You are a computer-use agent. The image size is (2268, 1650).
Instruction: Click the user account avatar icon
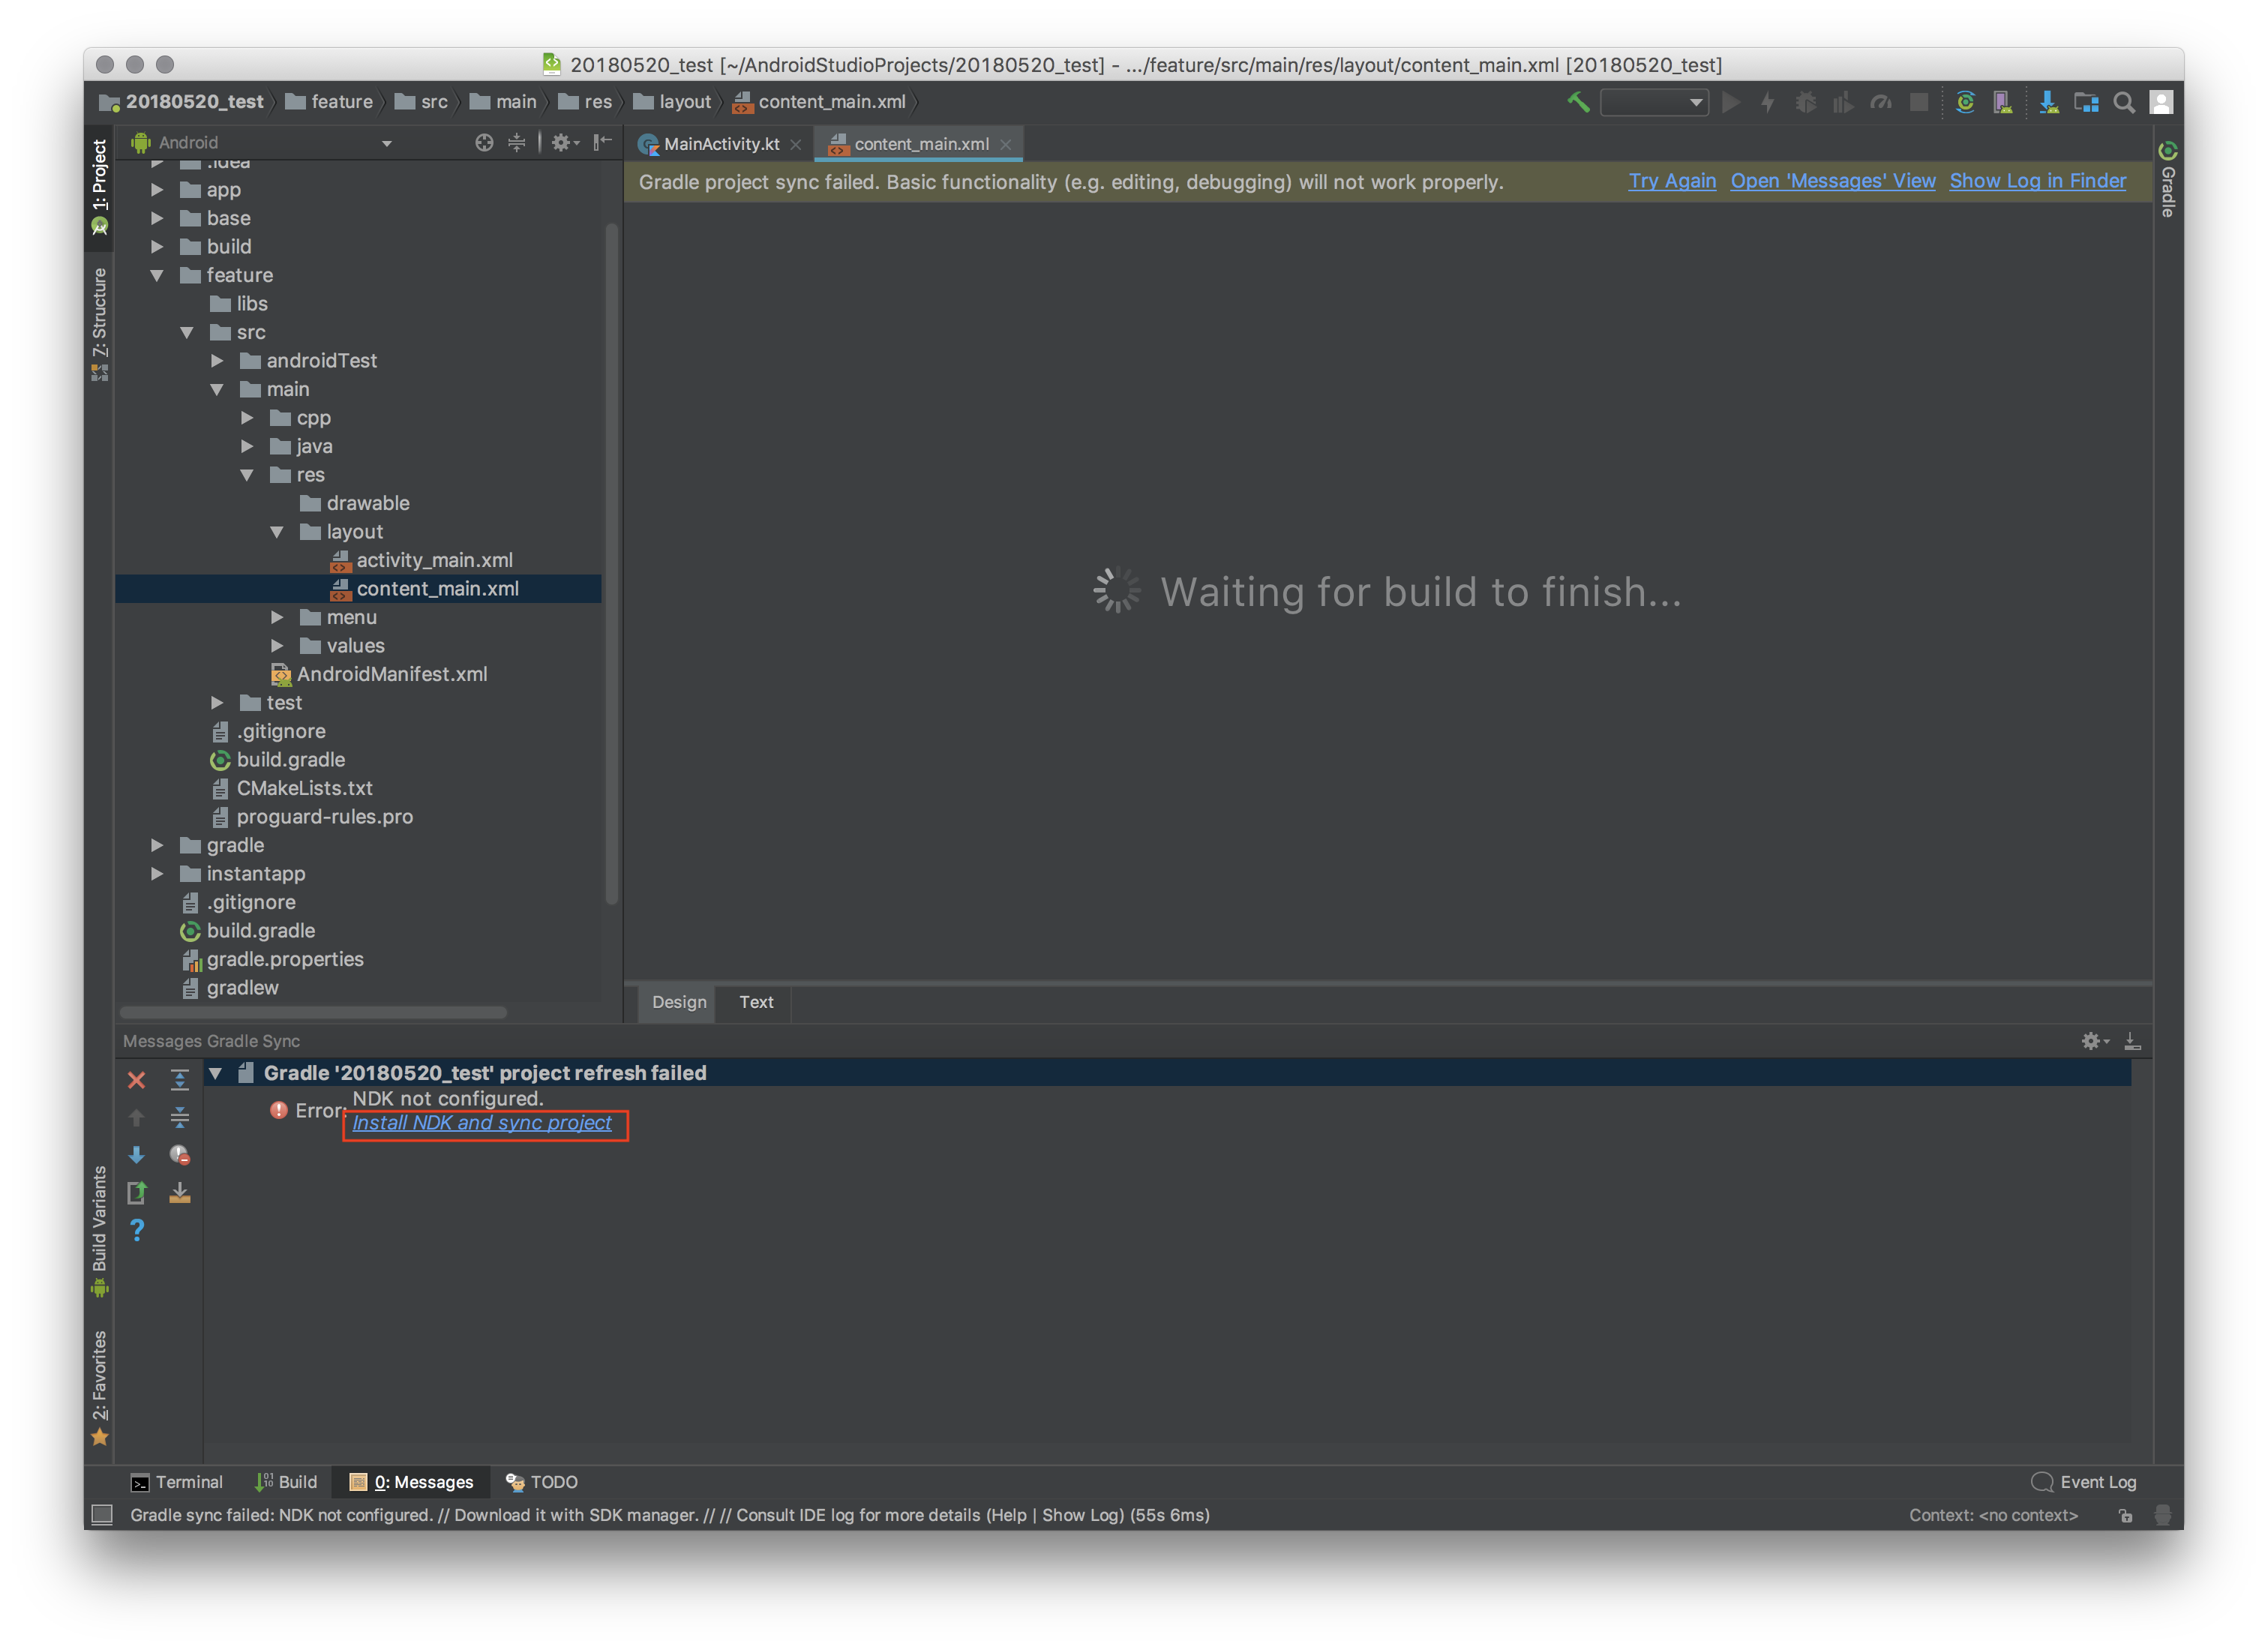[x=2161, y=102]
